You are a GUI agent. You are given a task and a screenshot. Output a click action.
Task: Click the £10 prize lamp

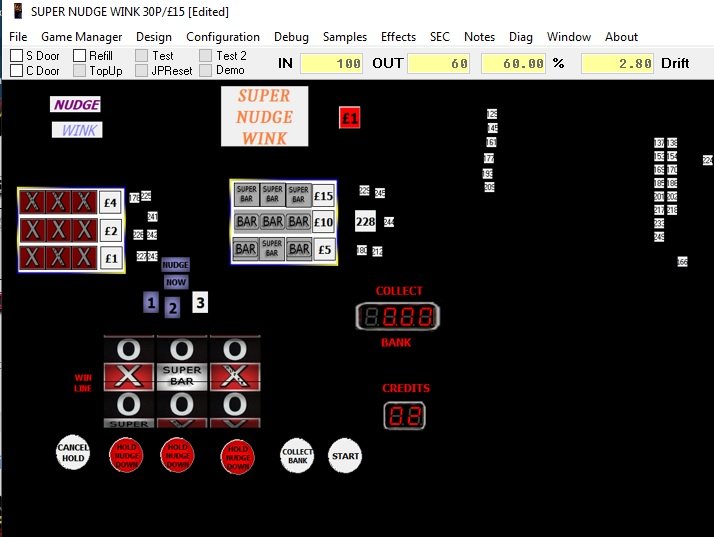point(324,222)
